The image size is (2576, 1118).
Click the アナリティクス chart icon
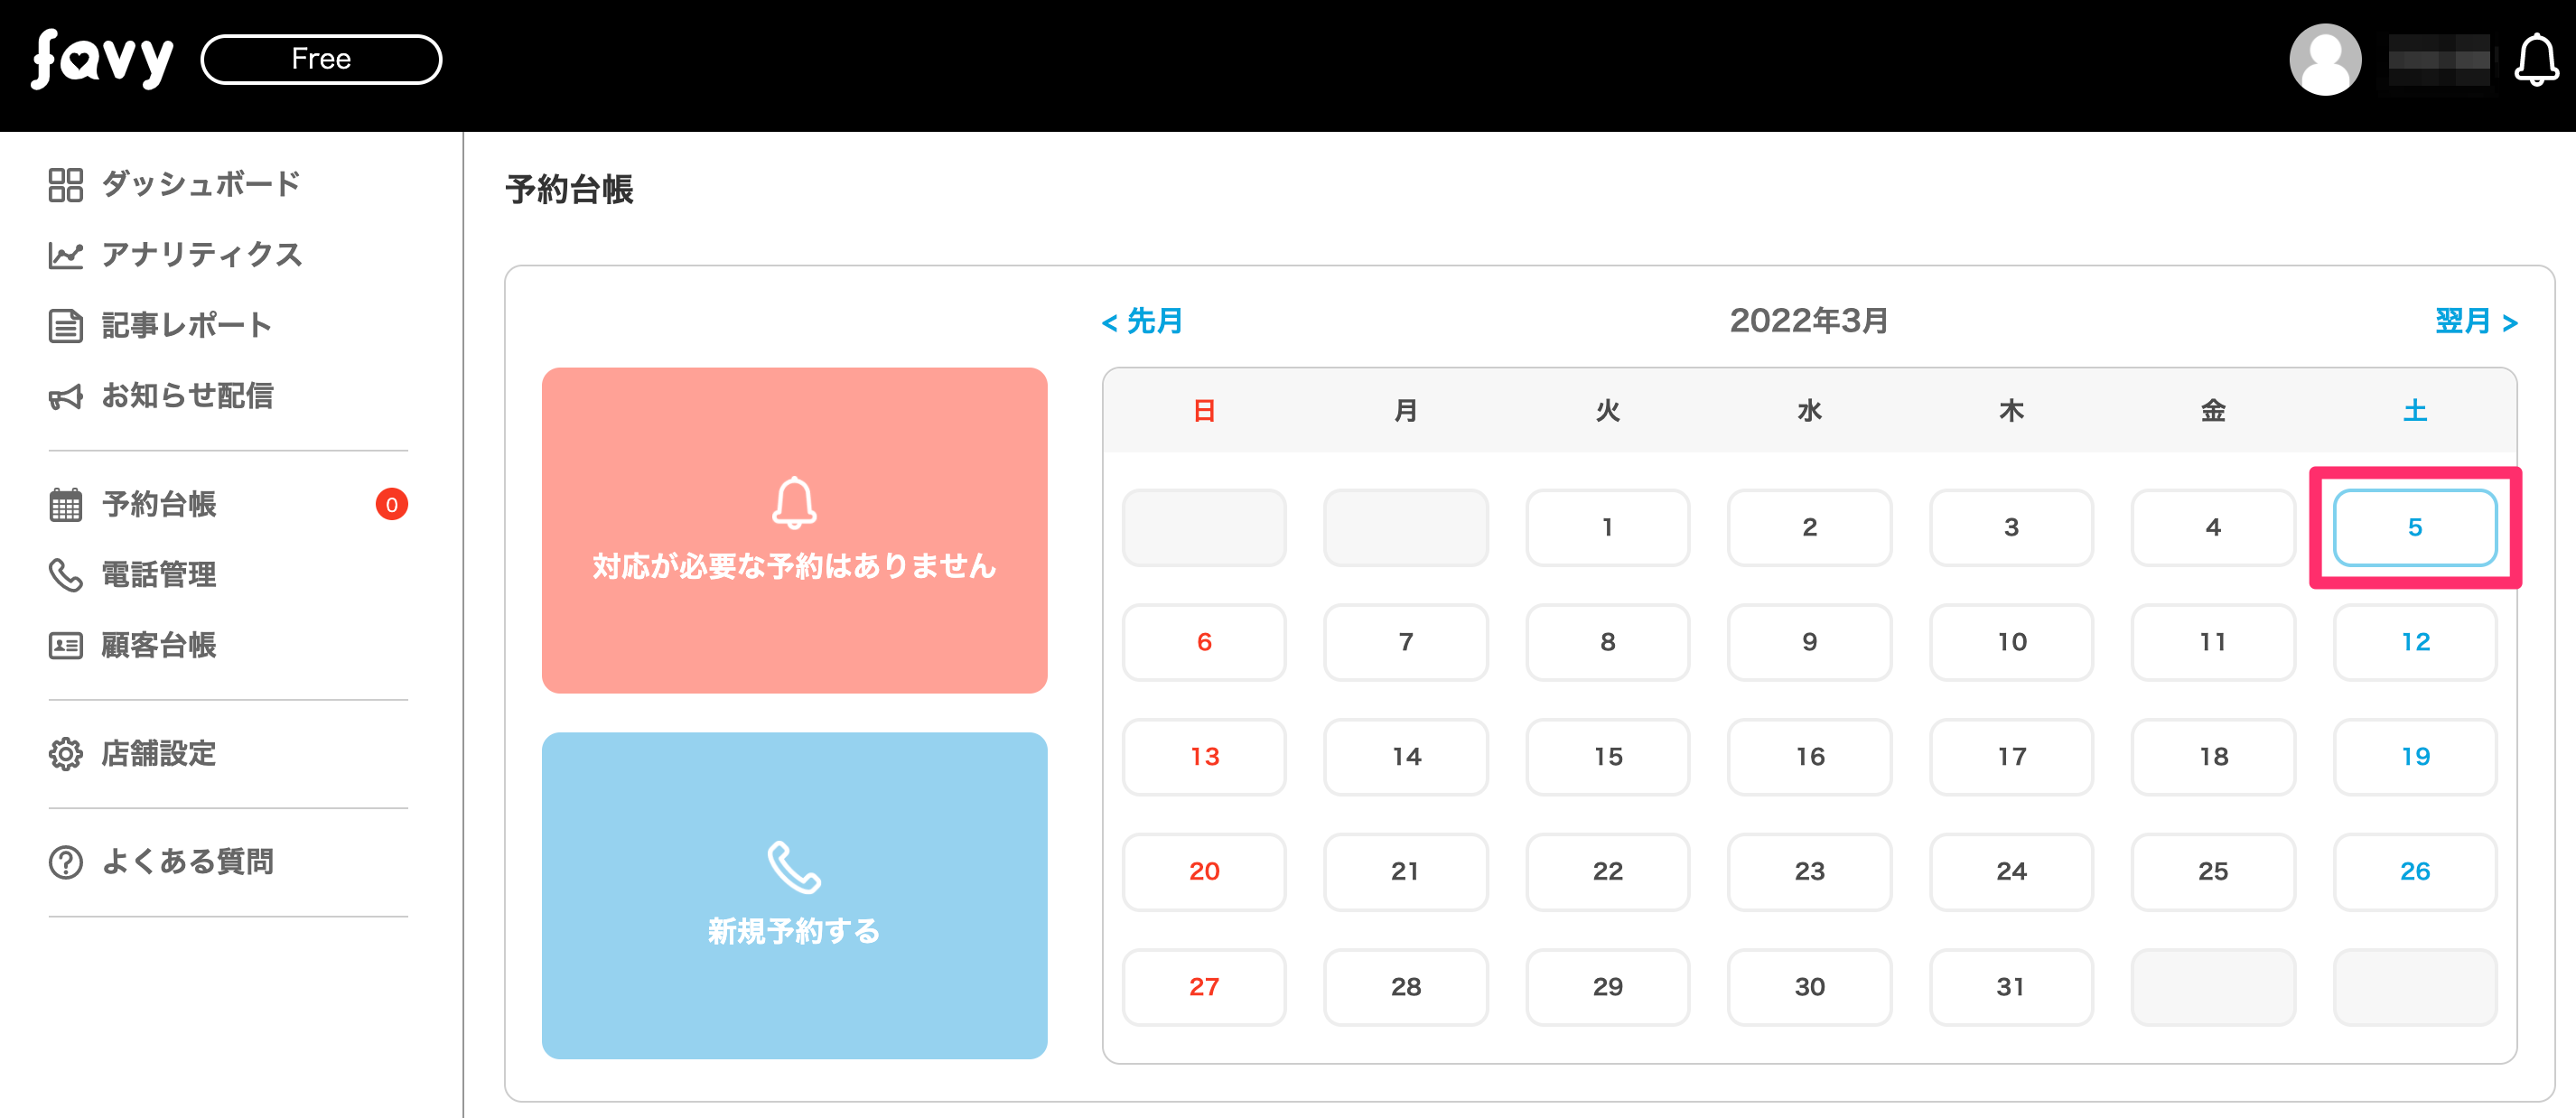coord(66,256)
